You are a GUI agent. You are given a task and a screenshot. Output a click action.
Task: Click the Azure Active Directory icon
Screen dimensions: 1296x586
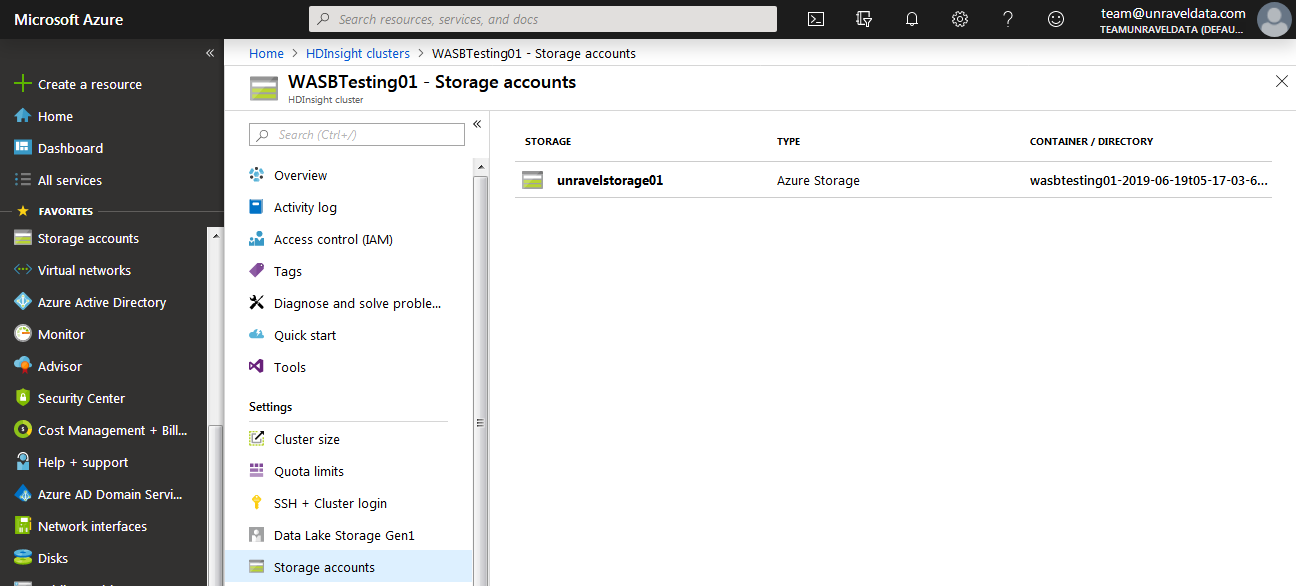coord(23,302)
